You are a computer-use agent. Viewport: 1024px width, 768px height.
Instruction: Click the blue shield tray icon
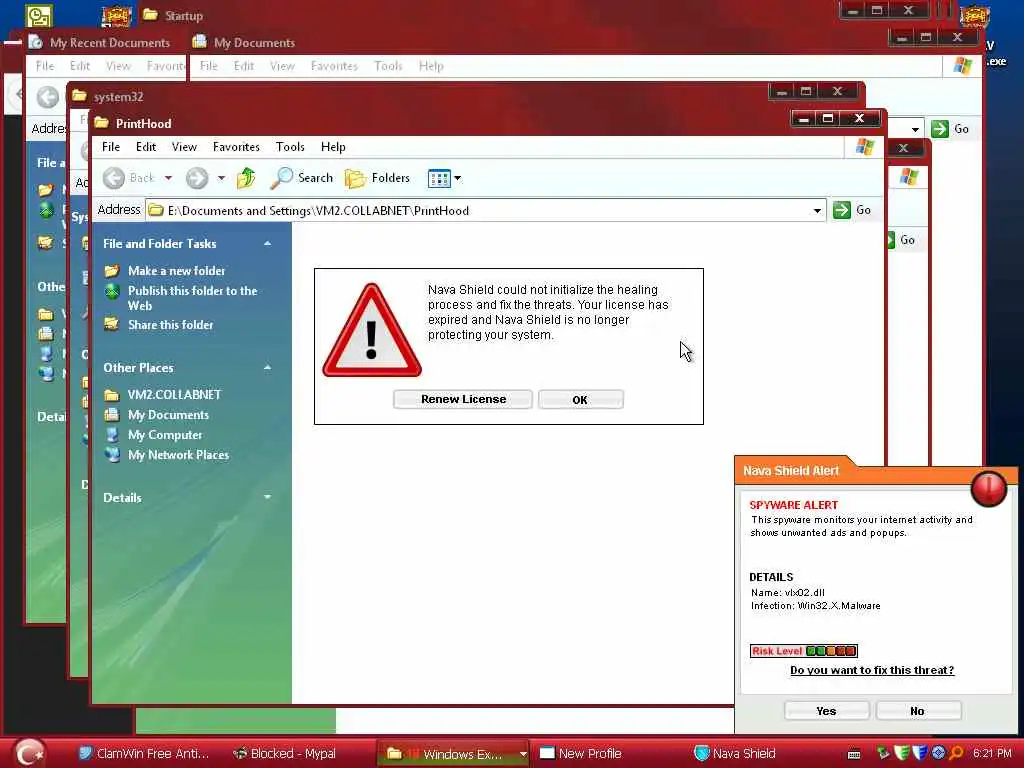[x=920, y=753]
